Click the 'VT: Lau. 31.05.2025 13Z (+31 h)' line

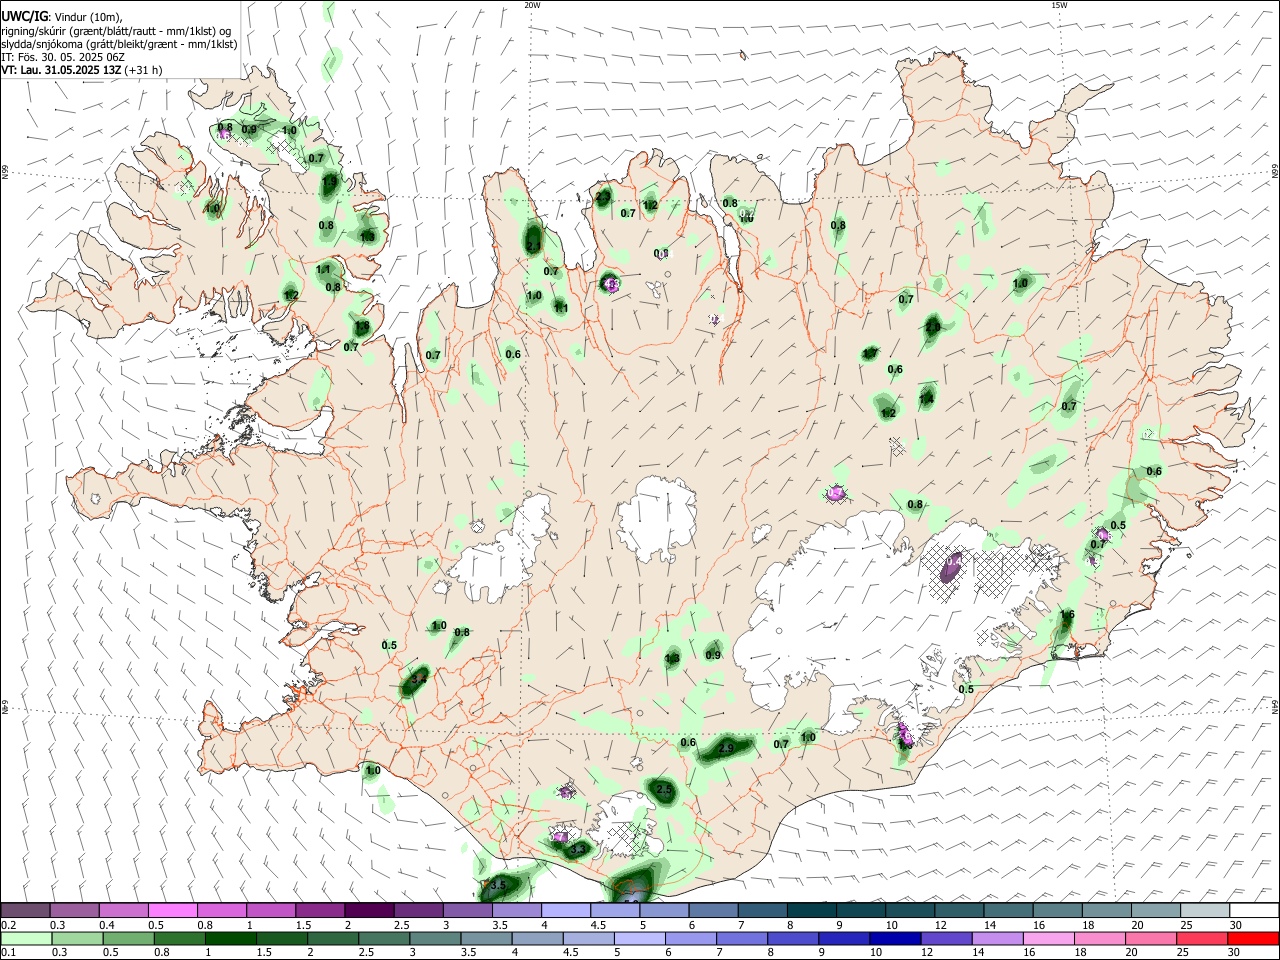coord(82,71)
